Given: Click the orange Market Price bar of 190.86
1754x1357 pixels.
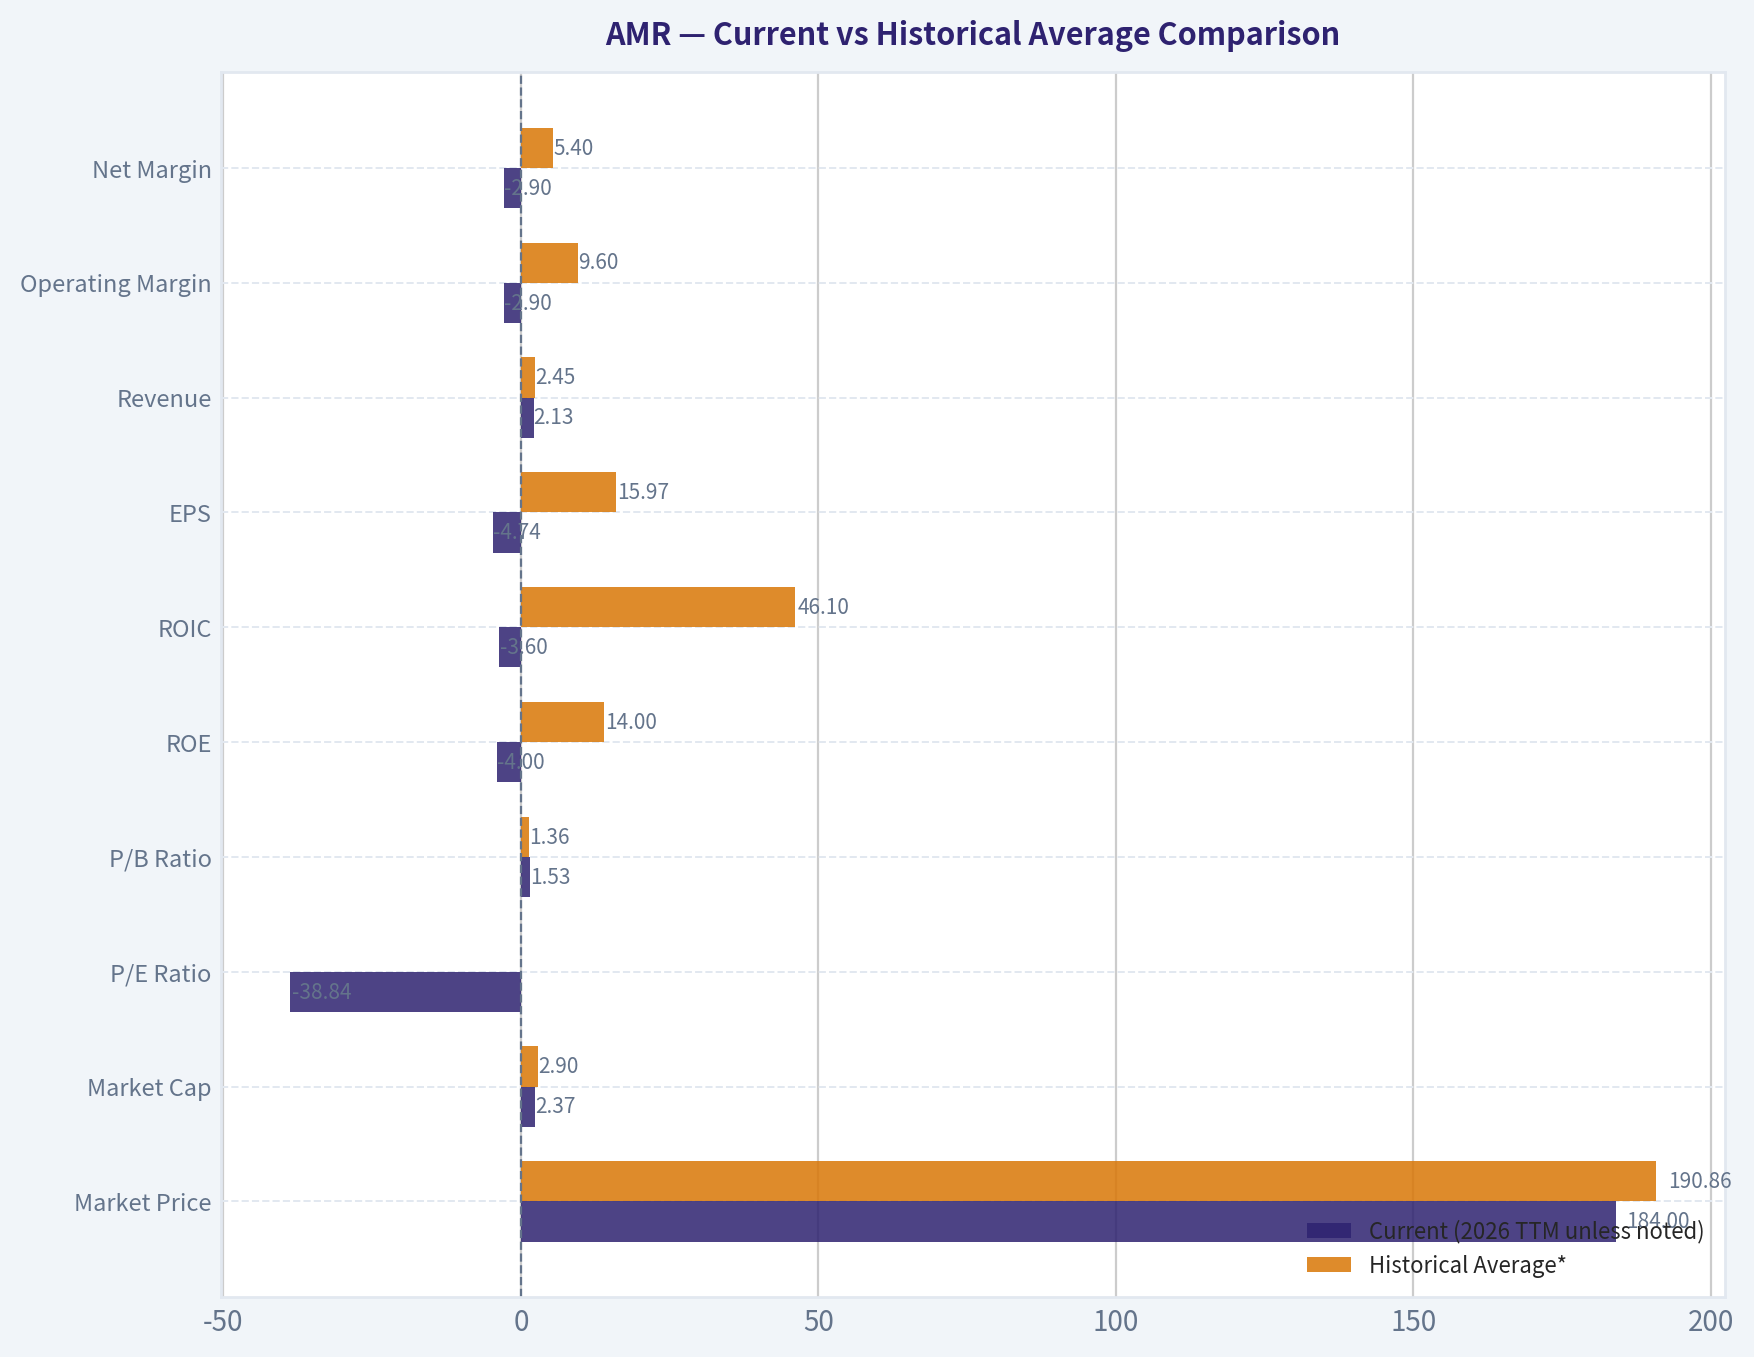Looking at the screenshot, I should (x=1088, y=1181).
